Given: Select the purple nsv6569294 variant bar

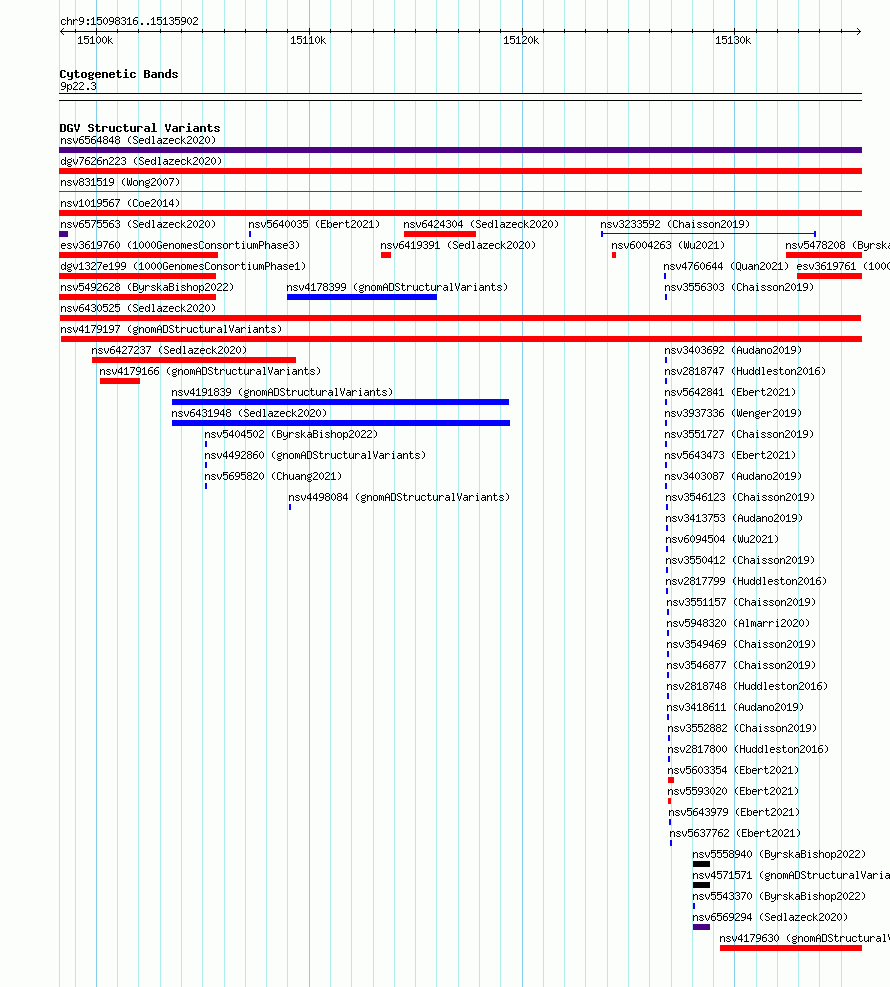Looking at the screenshot, I should 701,927.
